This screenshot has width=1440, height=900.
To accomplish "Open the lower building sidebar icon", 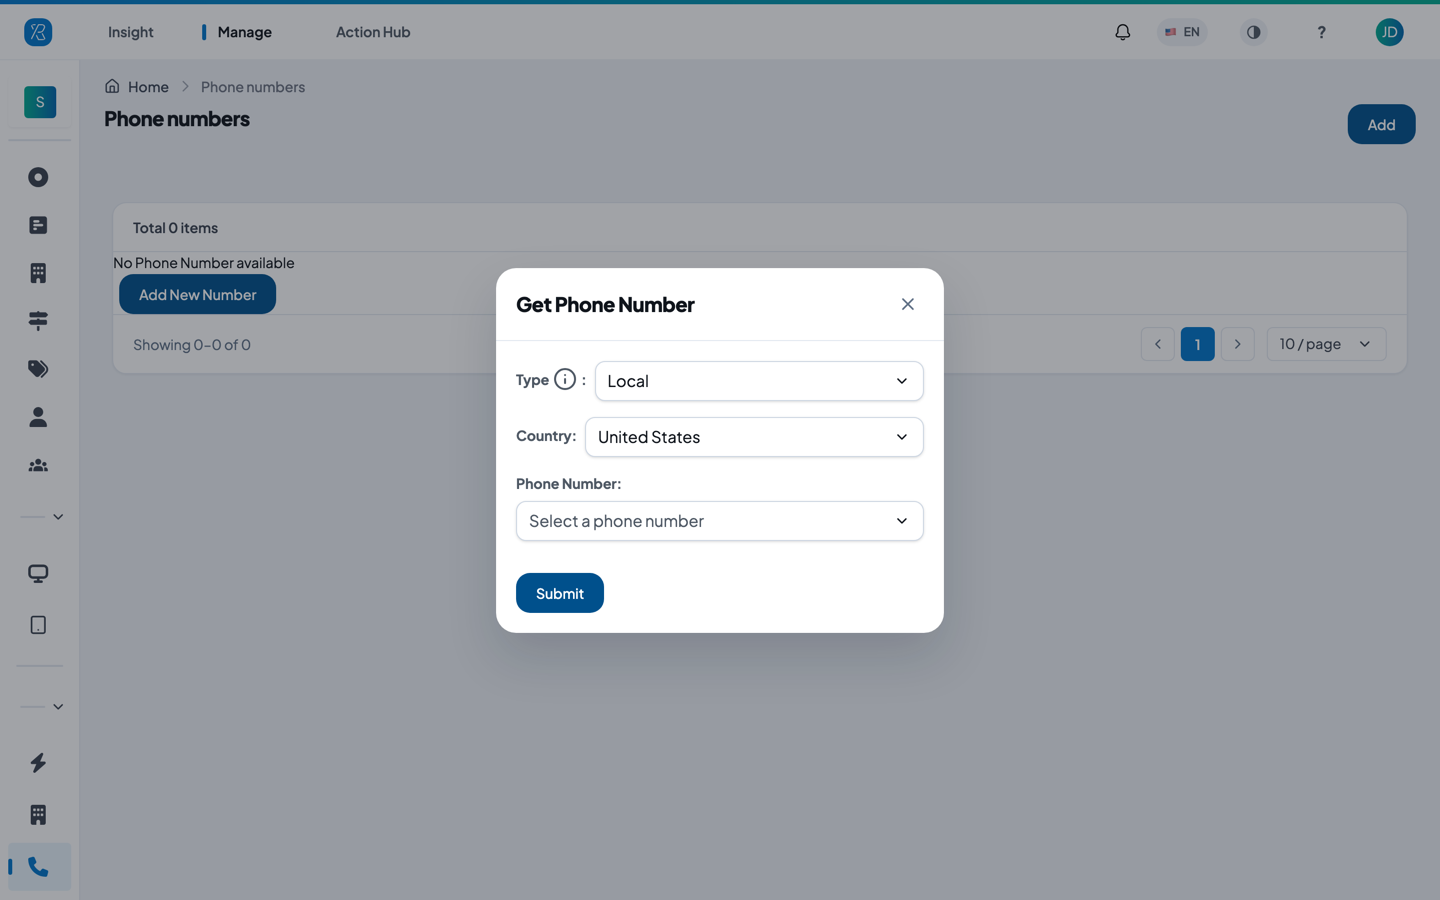I will pyautogui.click(x=38, y=815).
